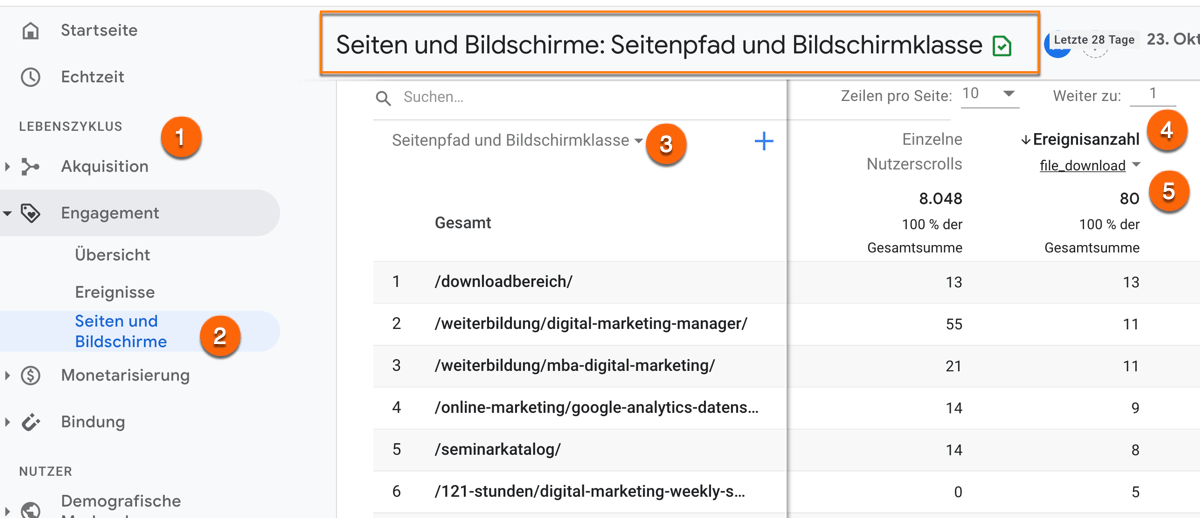1200x518 pixels.
Task: Click scroll value 55 in row 2
Action: 954,324
